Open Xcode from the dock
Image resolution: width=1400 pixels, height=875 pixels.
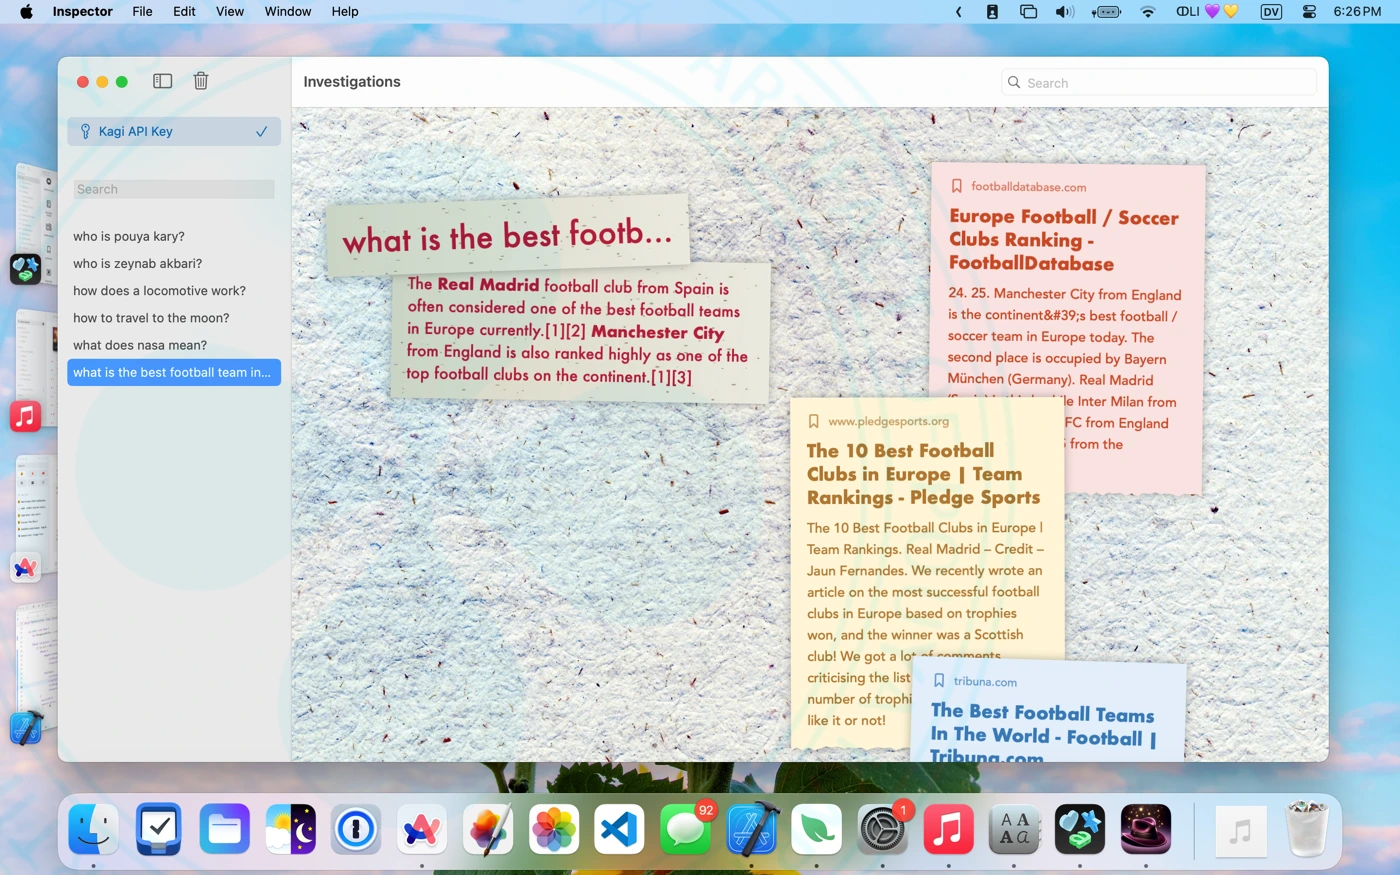point(752,829)
